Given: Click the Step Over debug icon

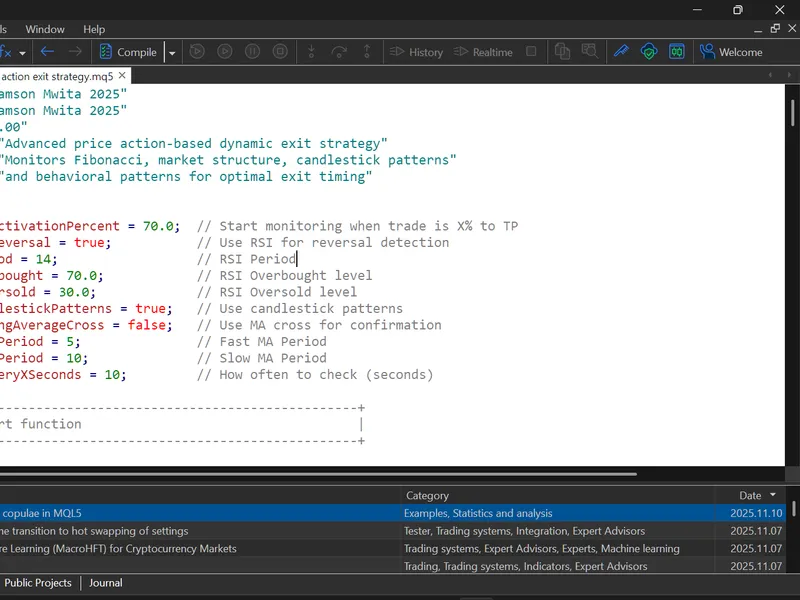Looking at the screenshot, I should click(x=339, y=52).
